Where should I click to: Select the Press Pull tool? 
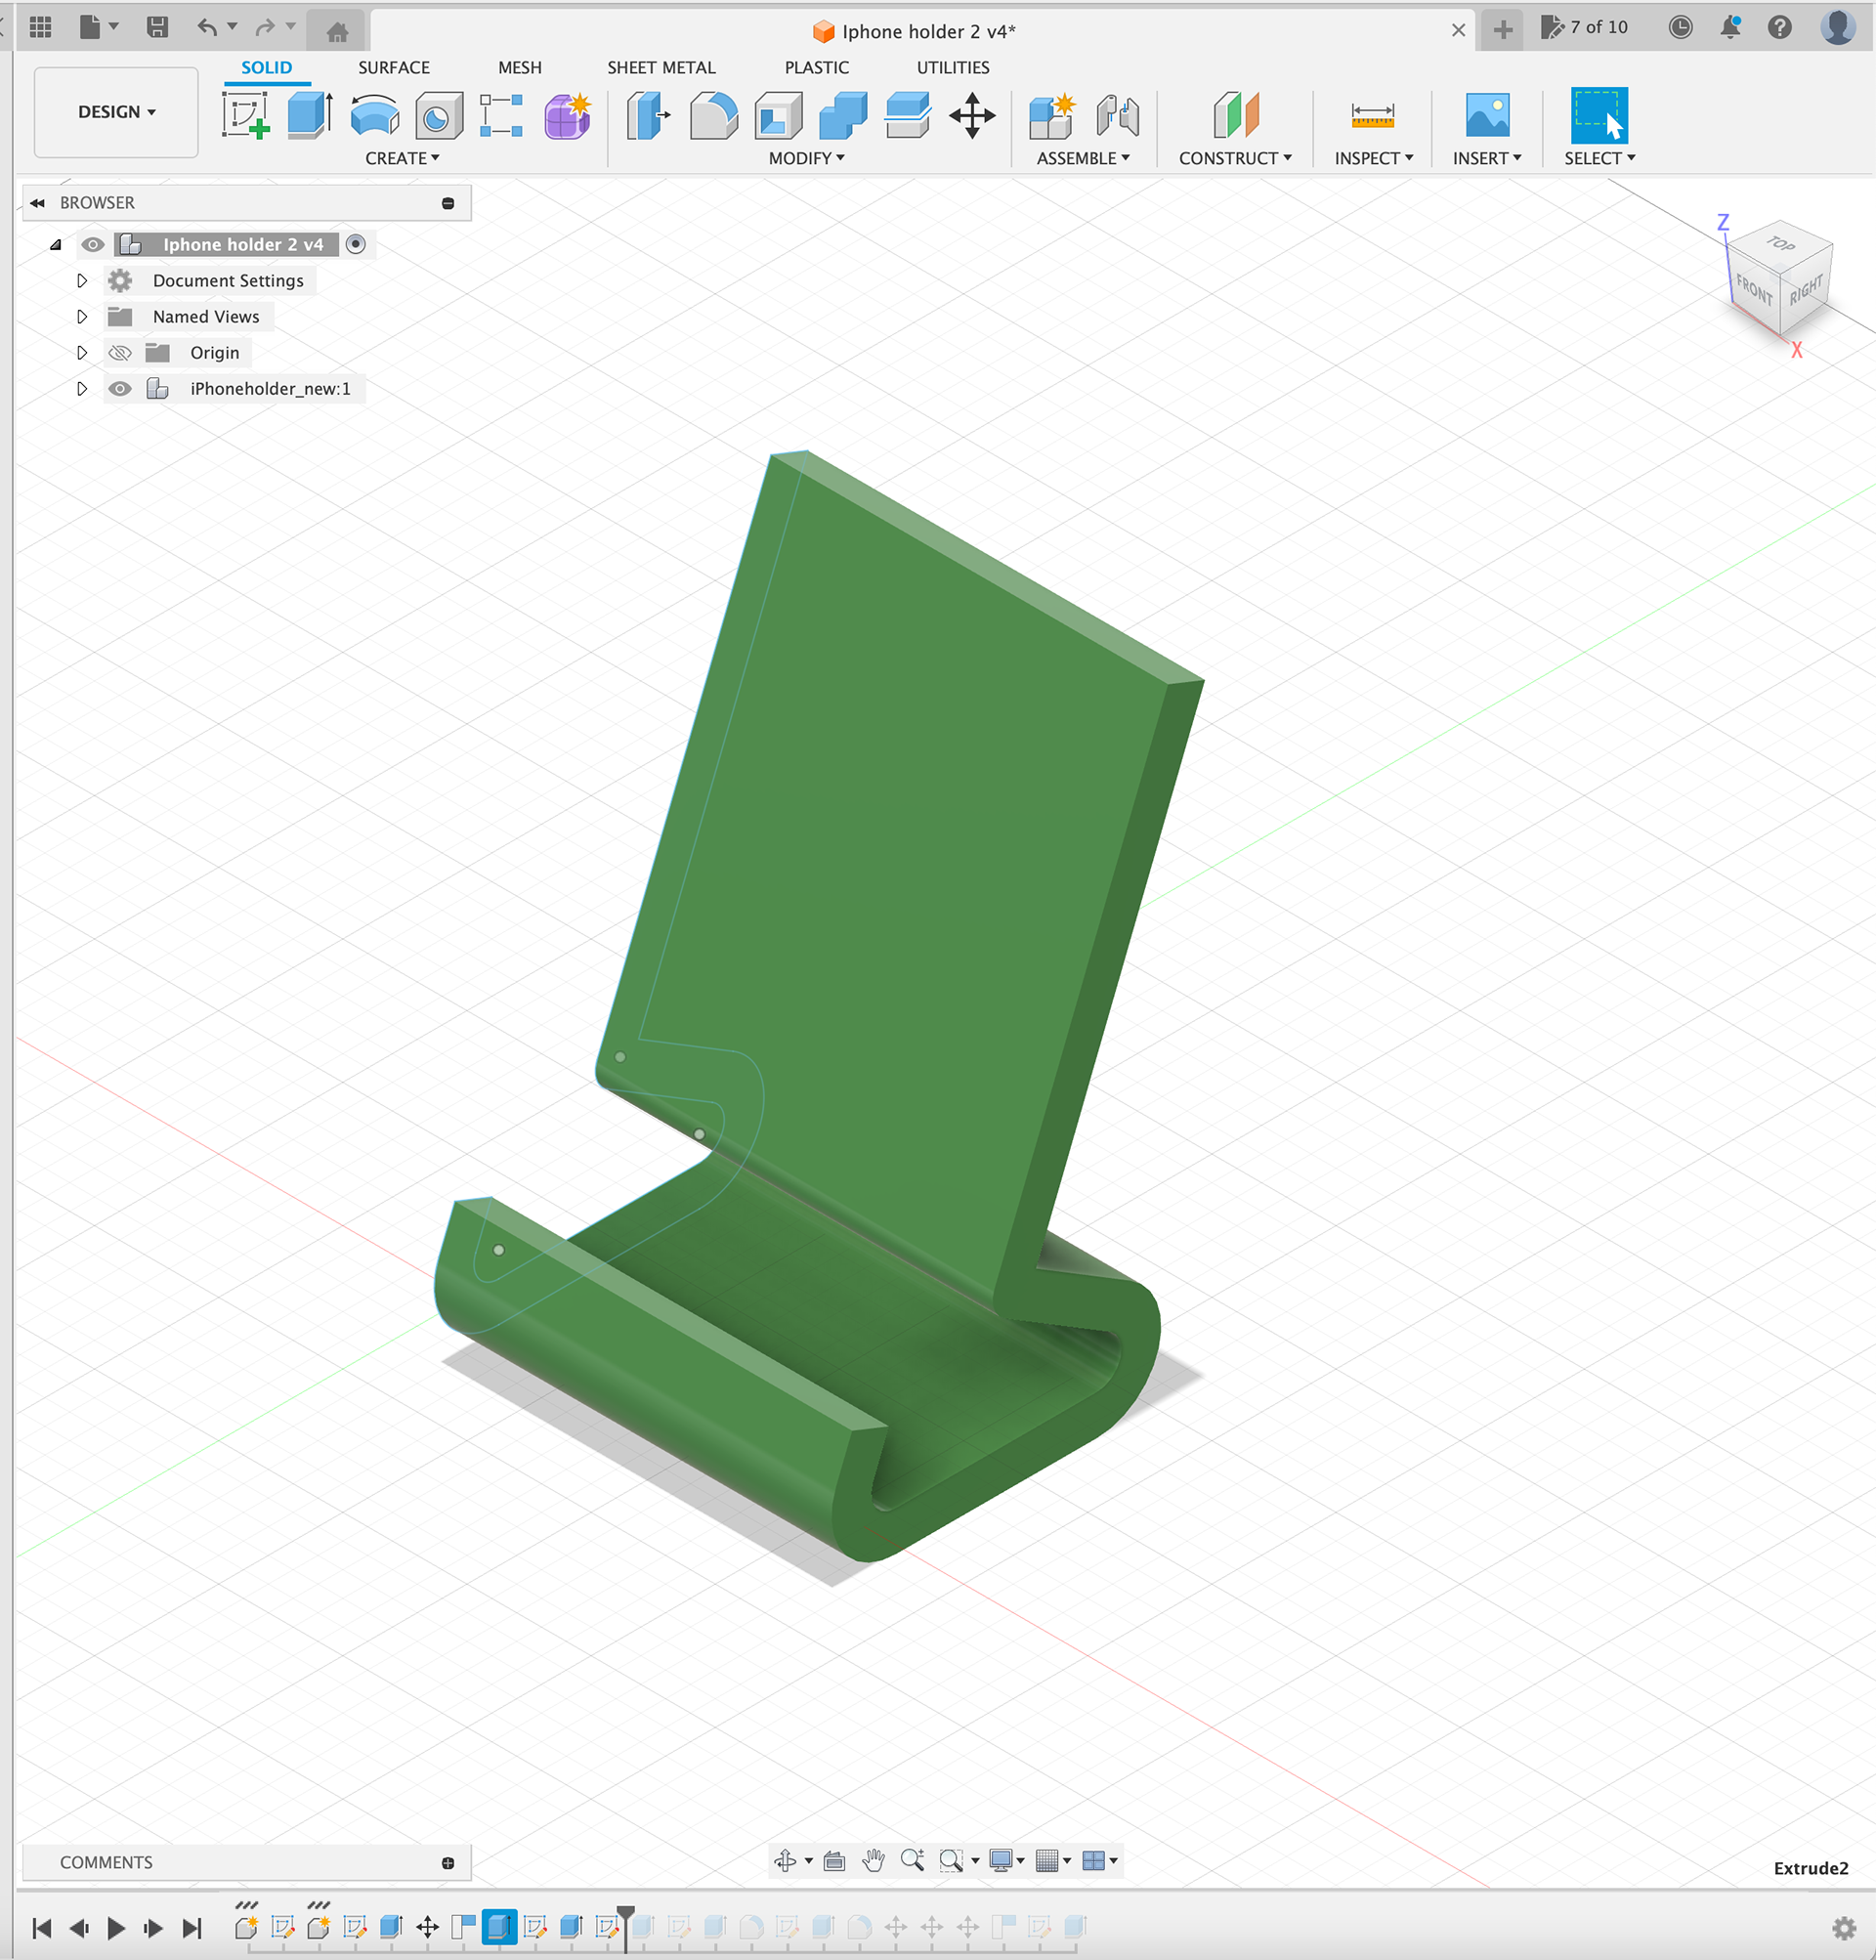pyautogui.click(x=648, y=115)
